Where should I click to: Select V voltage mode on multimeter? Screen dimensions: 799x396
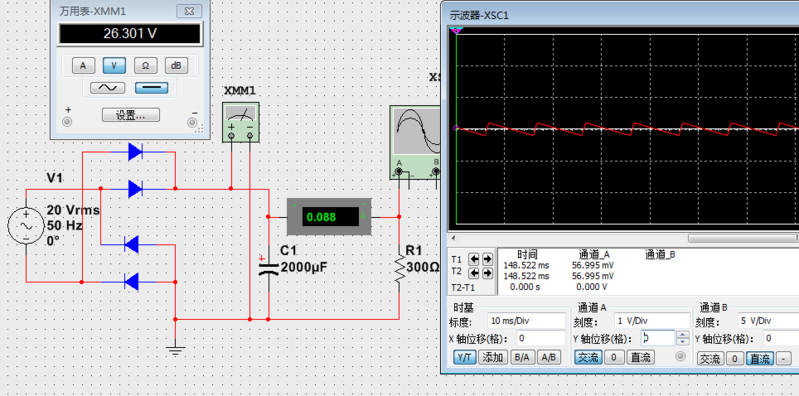(115, 65)
